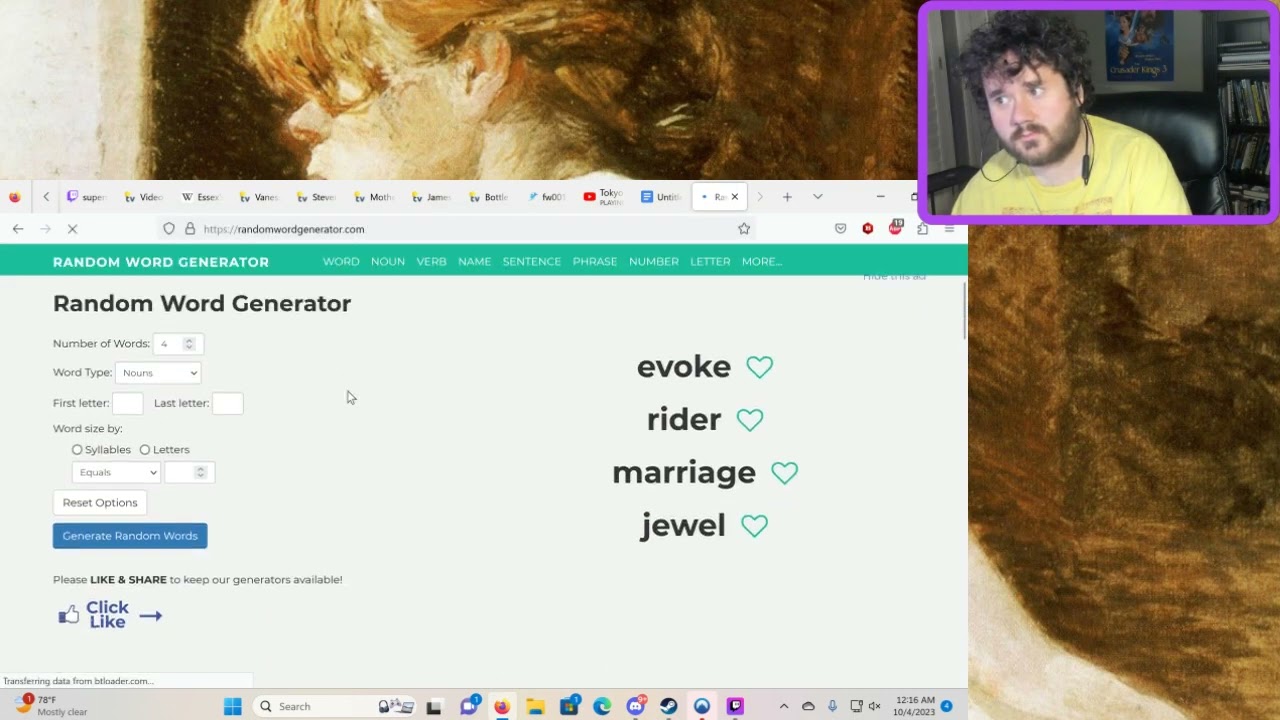Viewport: 1280px width, 720px height.
Task: Open the Pocket save icon in toolbar
Action: (841, 229)
